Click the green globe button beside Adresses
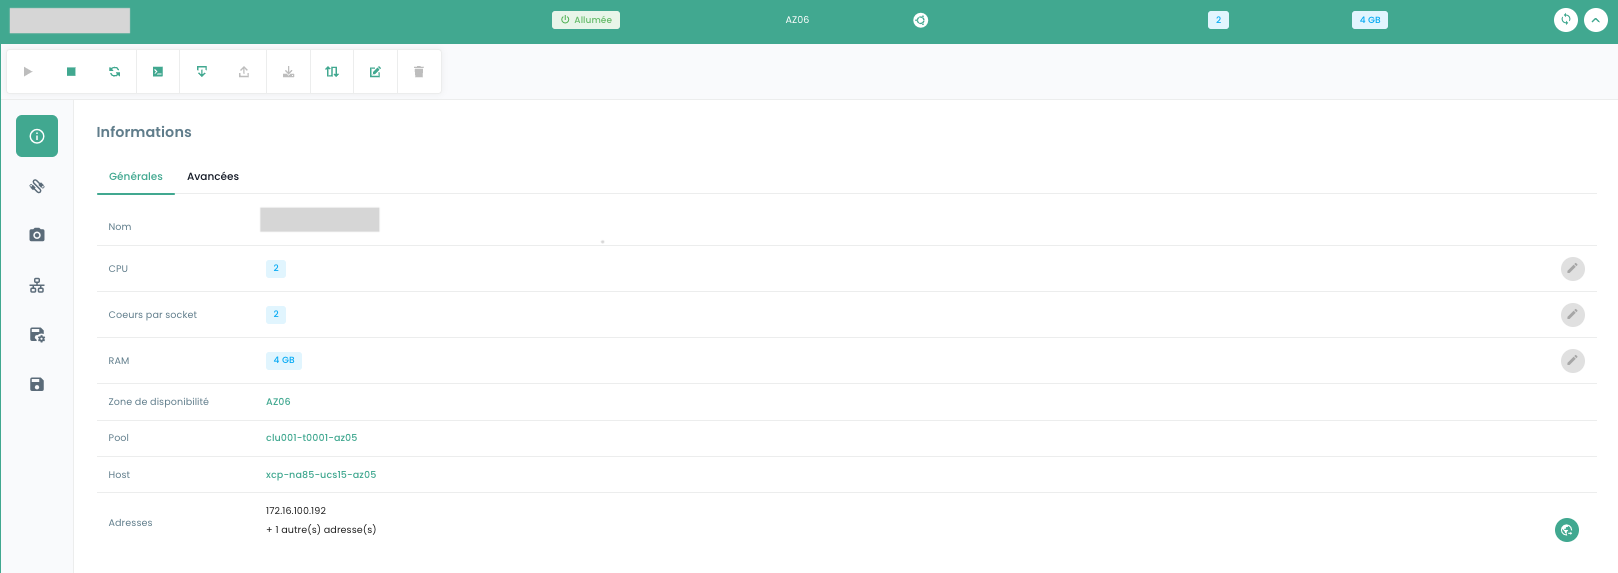The height and width of the screenshot is (573, 1618). click(x=1566, y=530)
